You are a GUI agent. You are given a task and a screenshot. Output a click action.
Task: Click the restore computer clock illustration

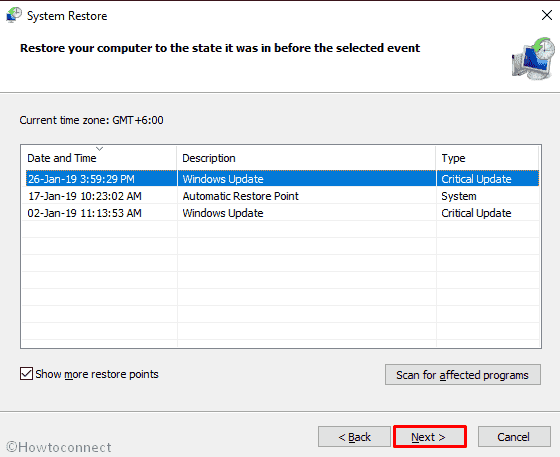click(534, 59)
